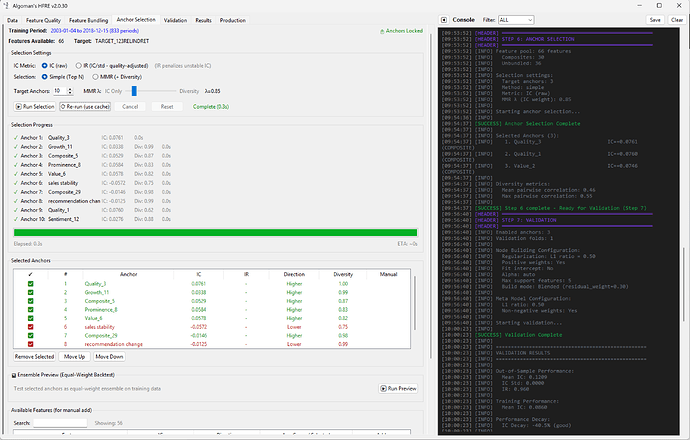Click the Reset button
The width and height of the screenshot is (690, 440).
(x=167, y=106)
